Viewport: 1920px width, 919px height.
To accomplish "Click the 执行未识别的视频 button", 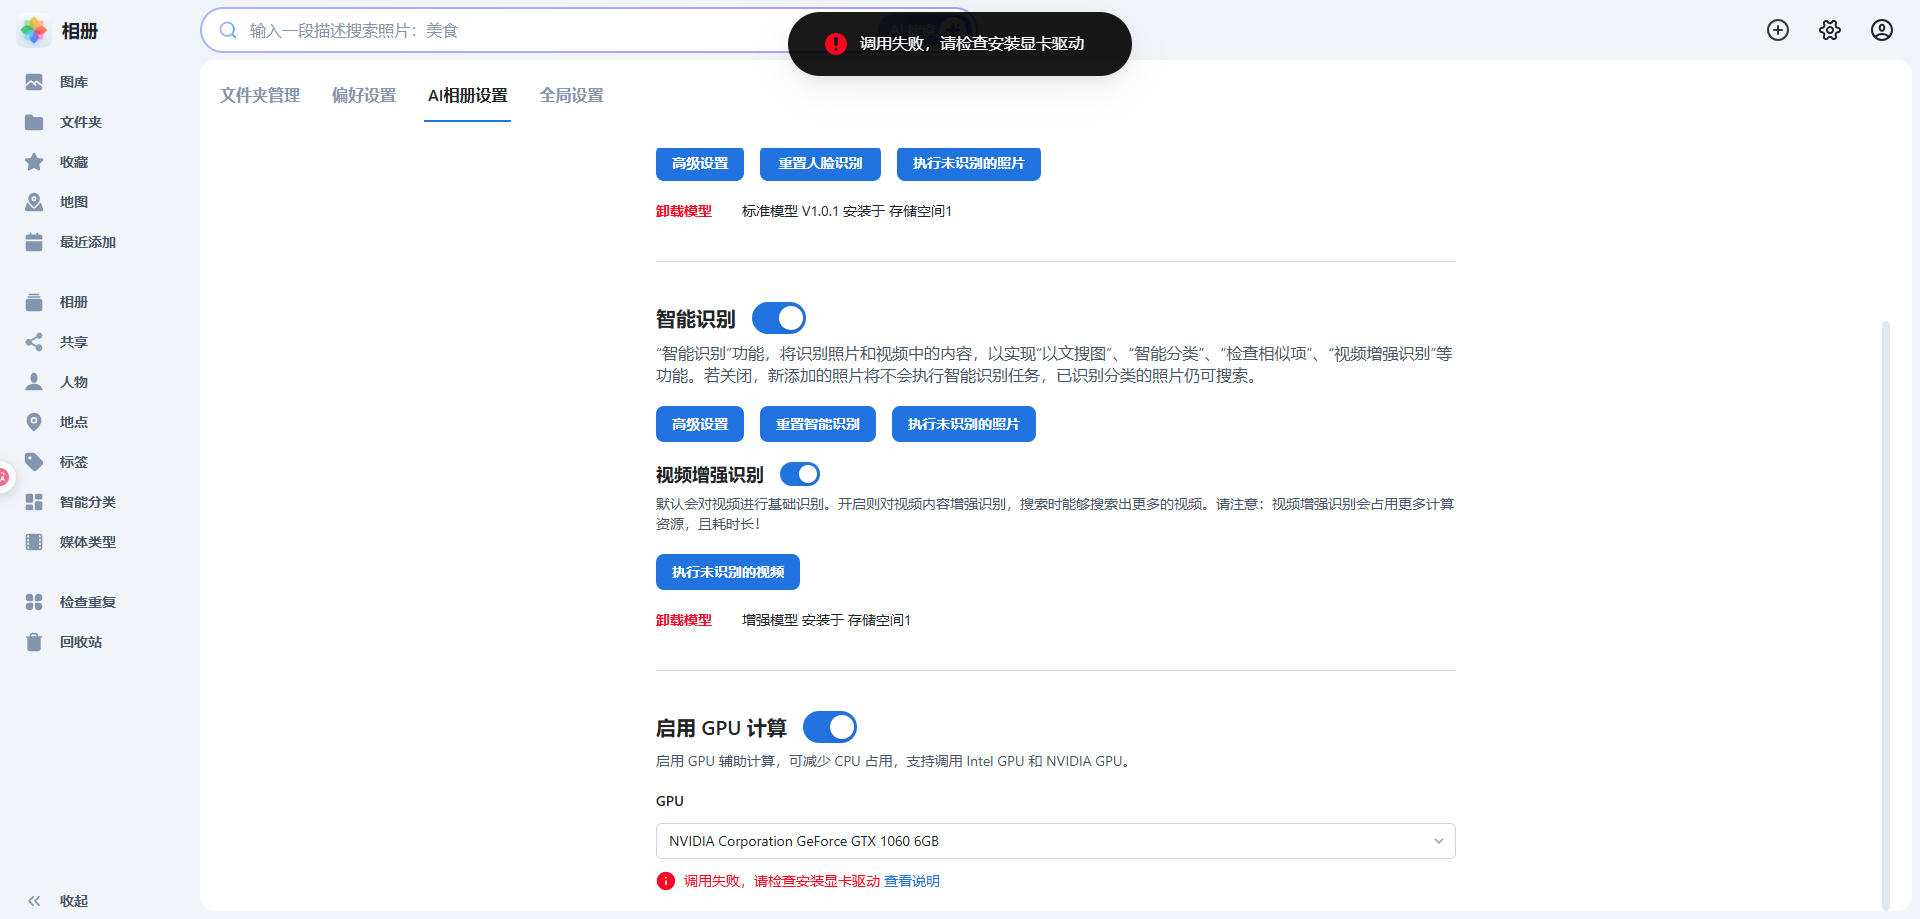I will 728,572.
